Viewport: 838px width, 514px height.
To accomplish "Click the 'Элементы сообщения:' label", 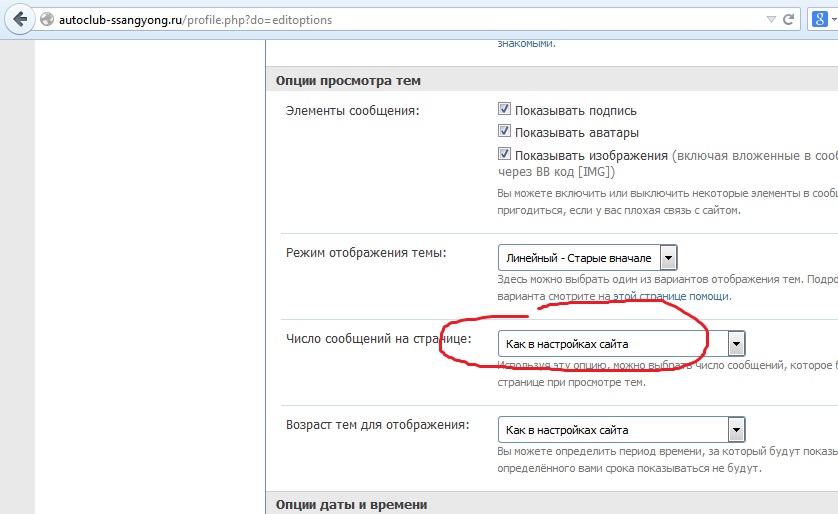I will (353, 110).
